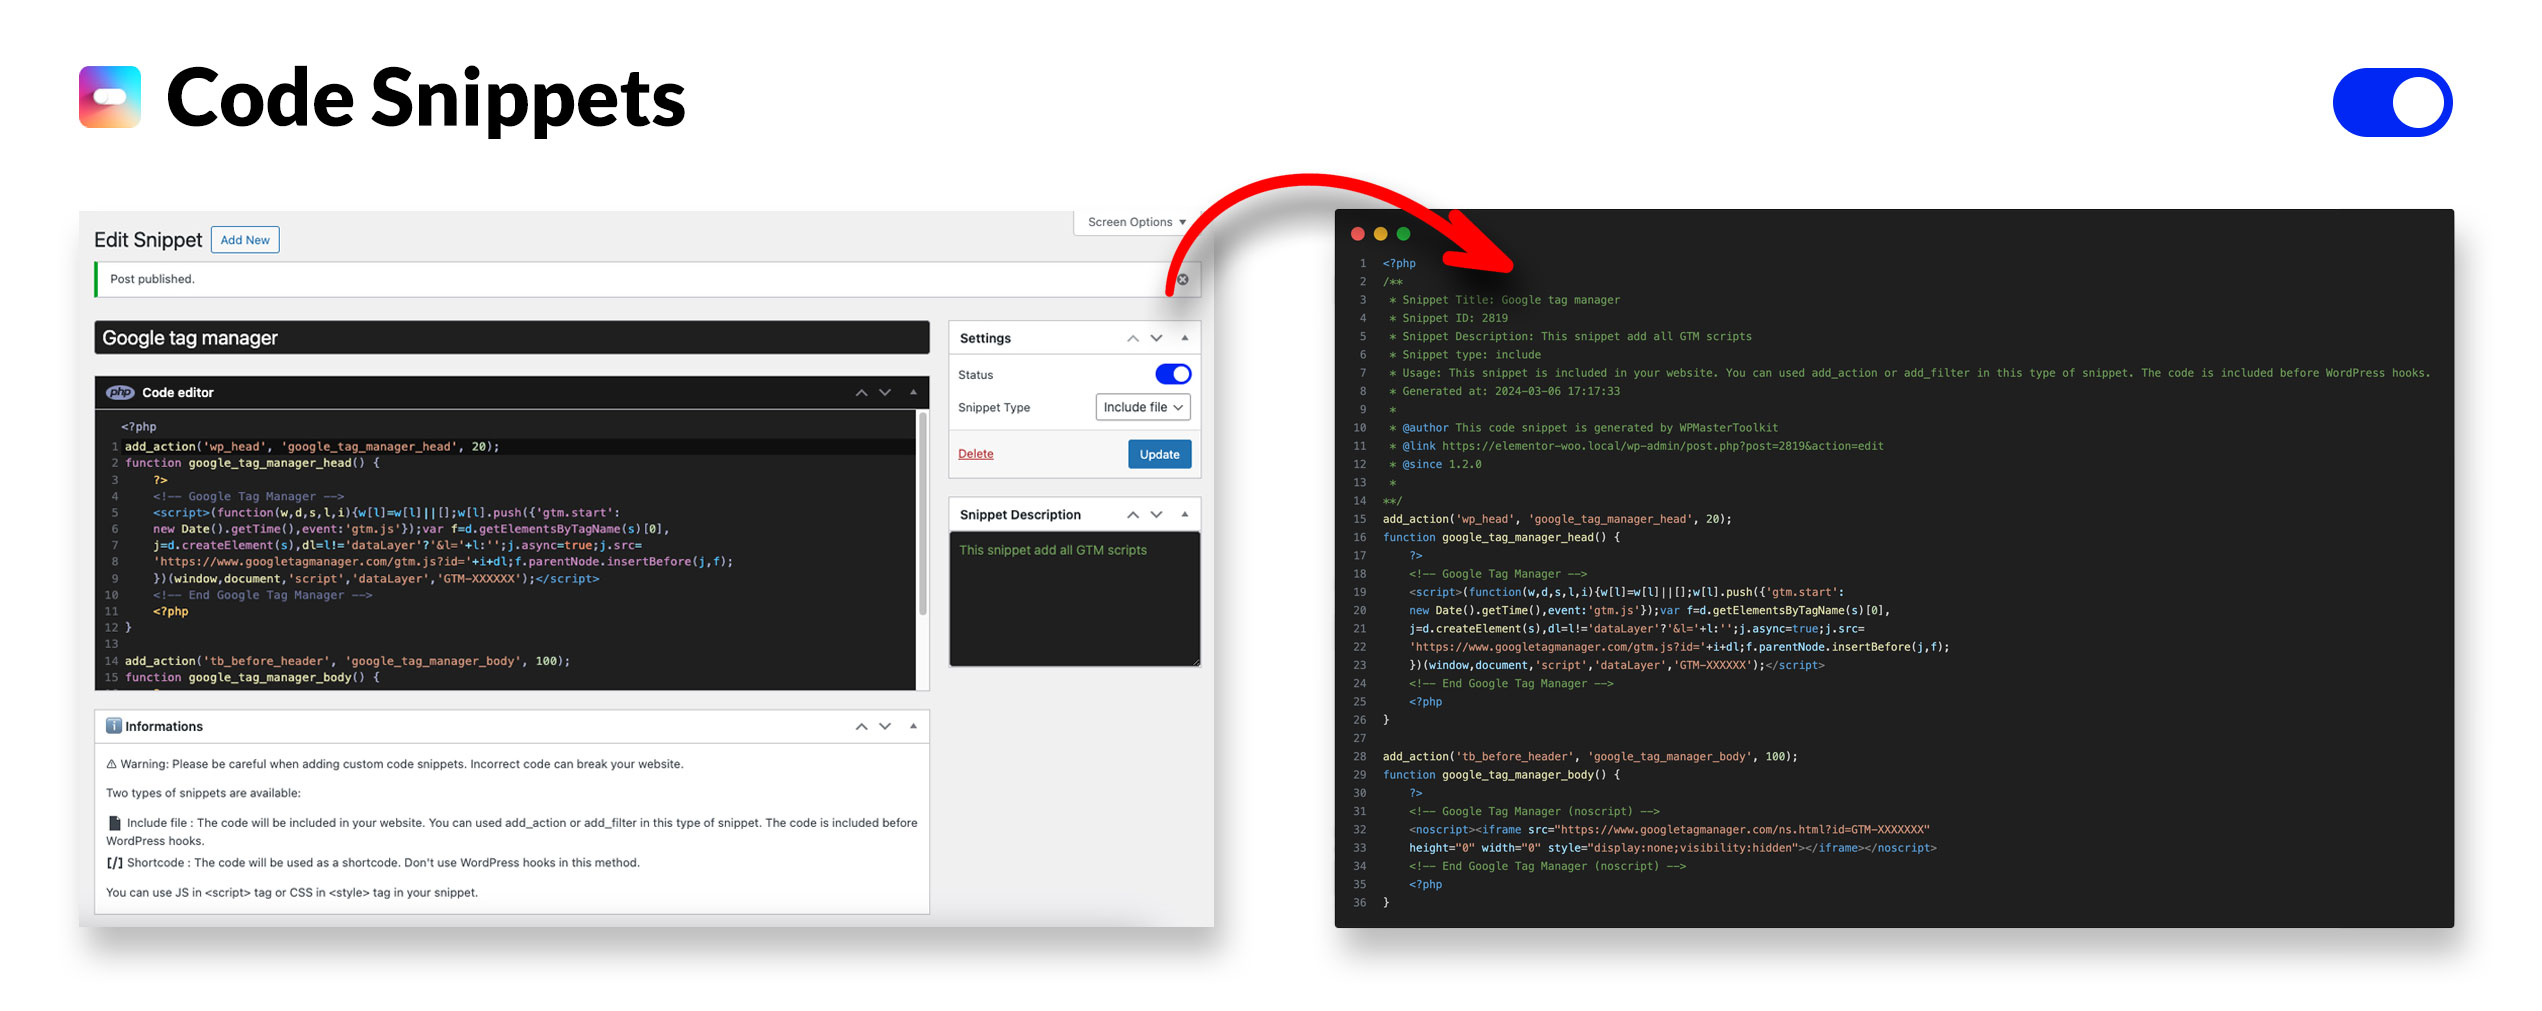This screenshot has height=1011, width=2542.
Task: Move the Settings panel up
Action: coord(1133,339)
